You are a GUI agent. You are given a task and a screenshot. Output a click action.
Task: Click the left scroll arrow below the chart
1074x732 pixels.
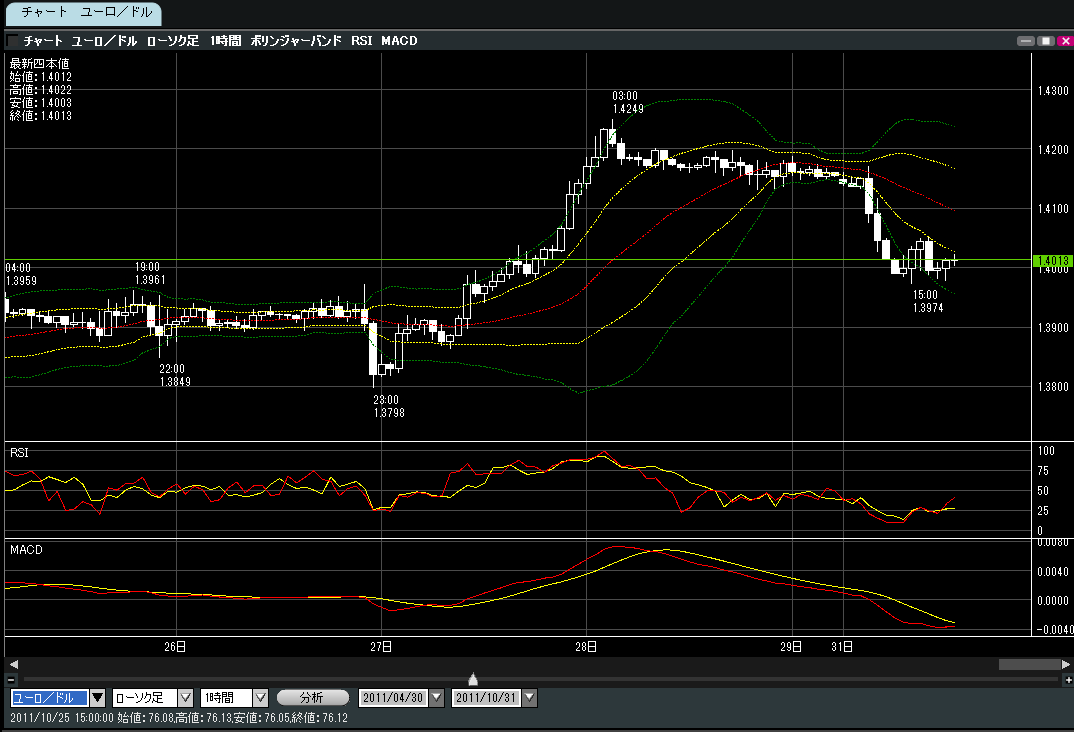[12, 664]
